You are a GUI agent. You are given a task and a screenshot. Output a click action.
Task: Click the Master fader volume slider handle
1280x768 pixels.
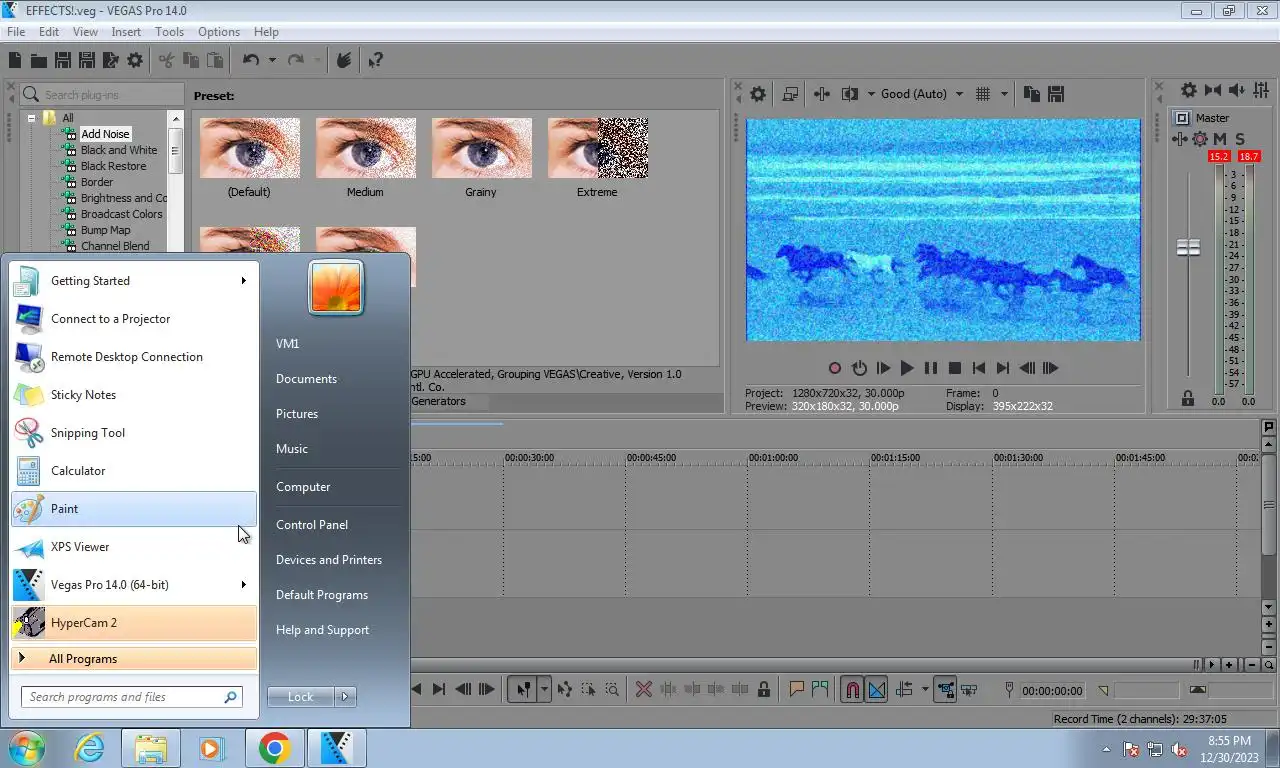click(x=1188, y=247)
